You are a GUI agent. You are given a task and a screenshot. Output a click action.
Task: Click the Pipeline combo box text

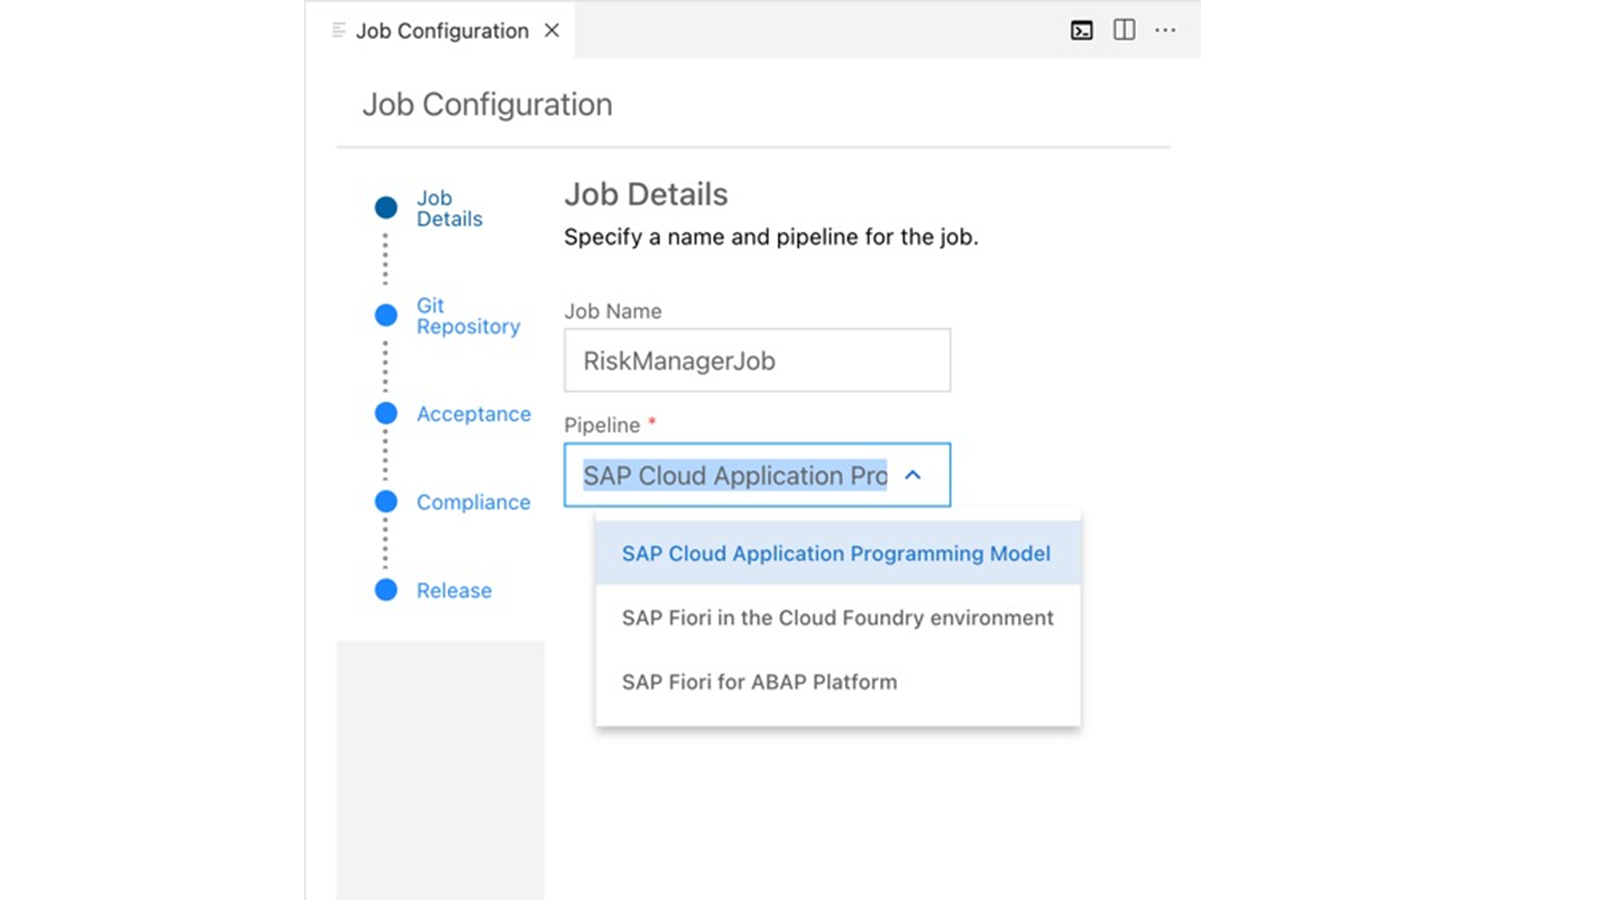(x=735, y=475)
